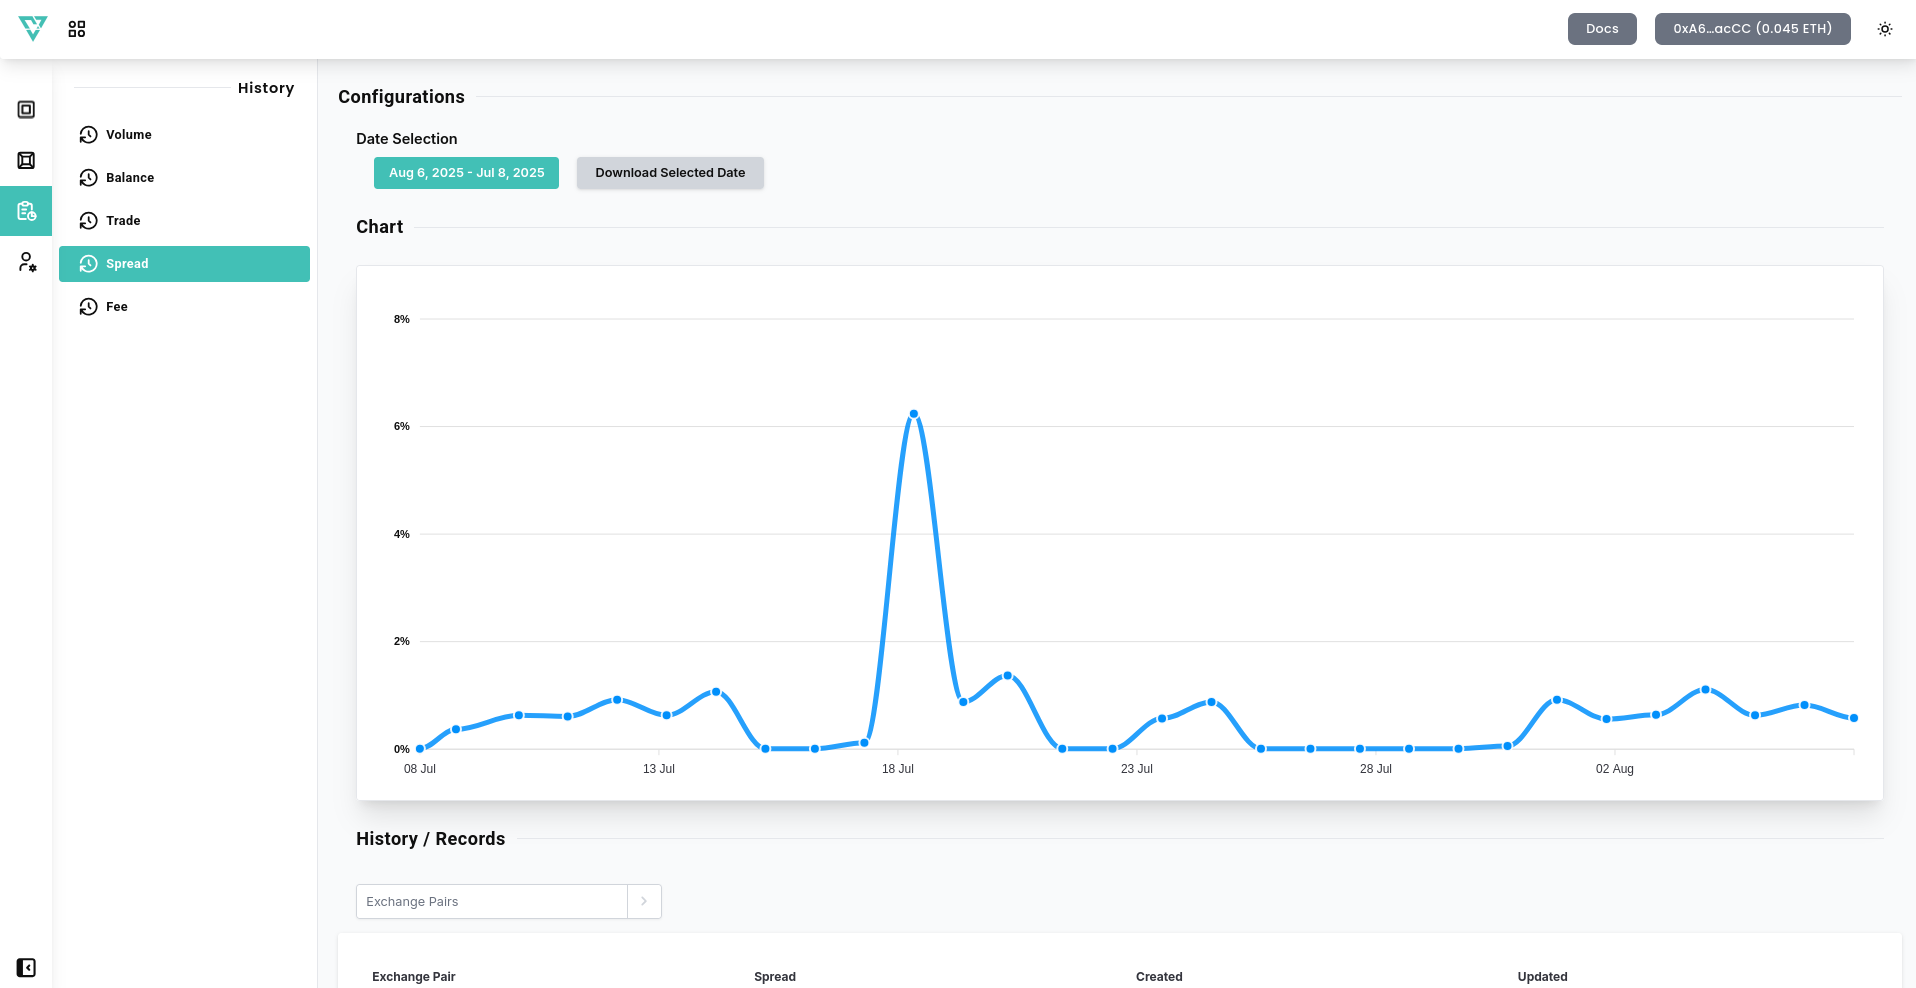The height and width of the screenshot is (988, 1916).
Task: Open the user settings icon in rail
Action: pyautogui.click(x=26, y=262)
